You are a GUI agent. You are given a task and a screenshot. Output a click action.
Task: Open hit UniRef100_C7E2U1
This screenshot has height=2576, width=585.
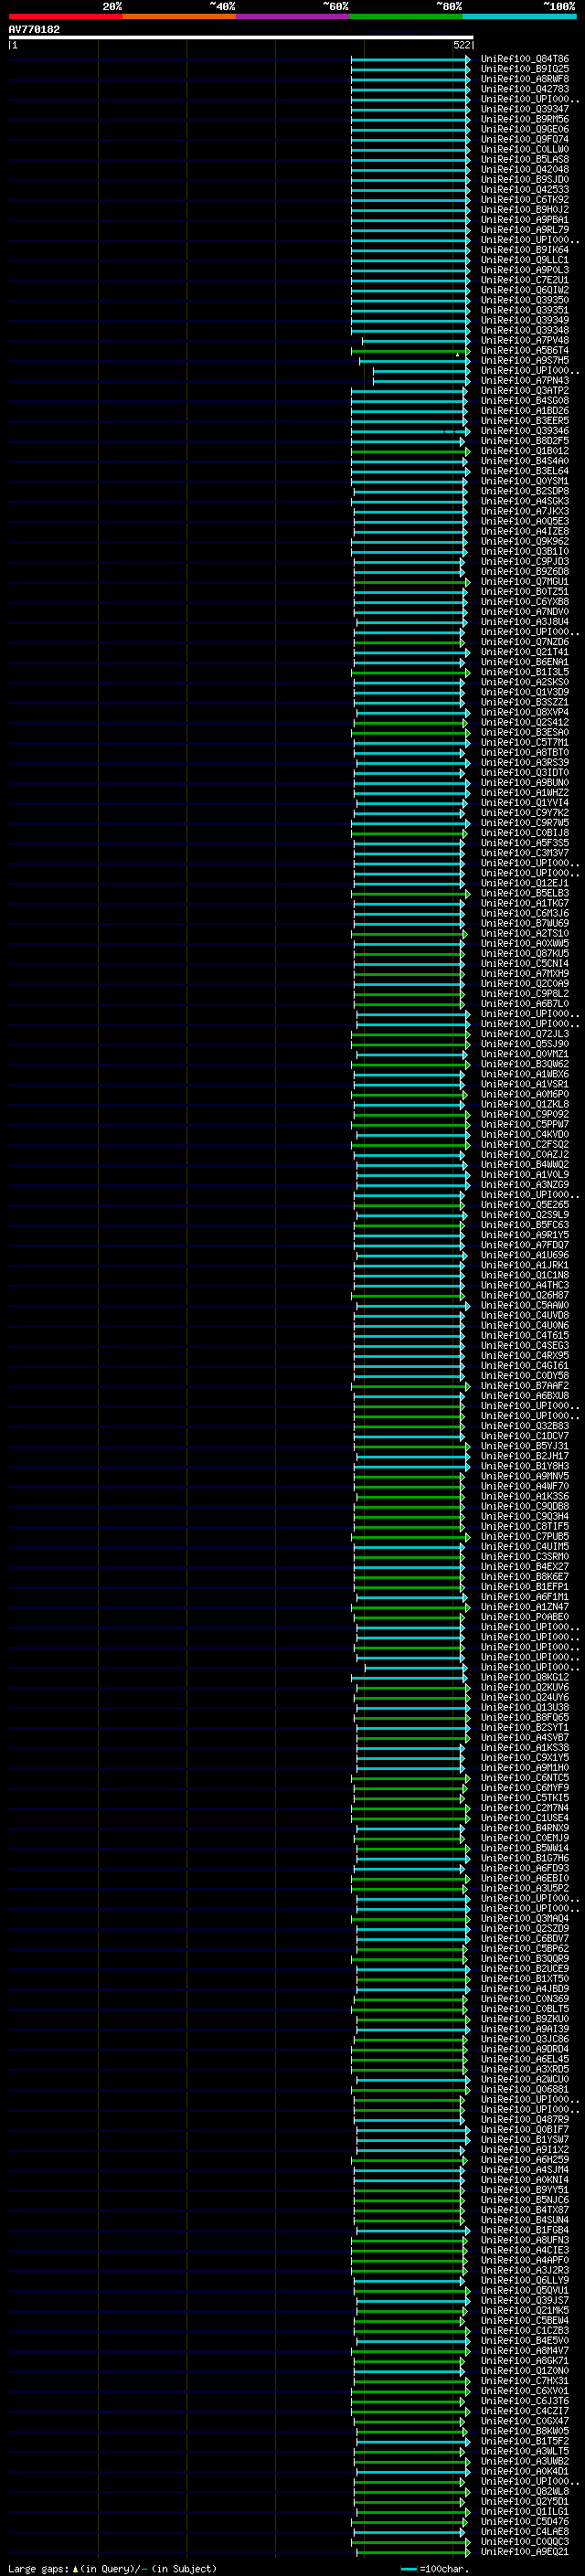click(525, 280)
